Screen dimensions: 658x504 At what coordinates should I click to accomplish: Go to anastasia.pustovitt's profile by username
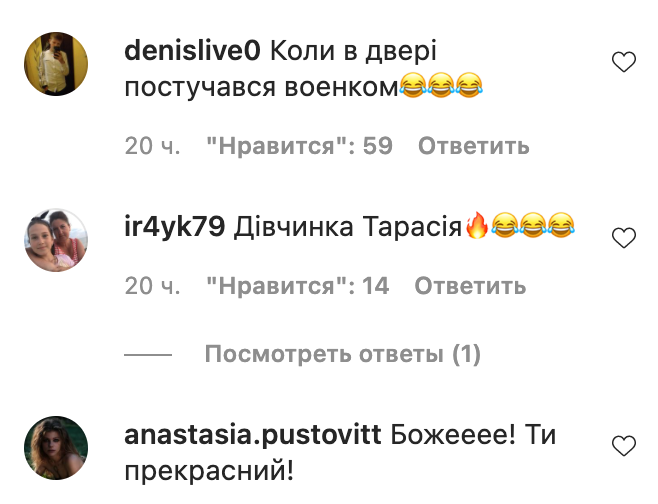pos(253,435)
